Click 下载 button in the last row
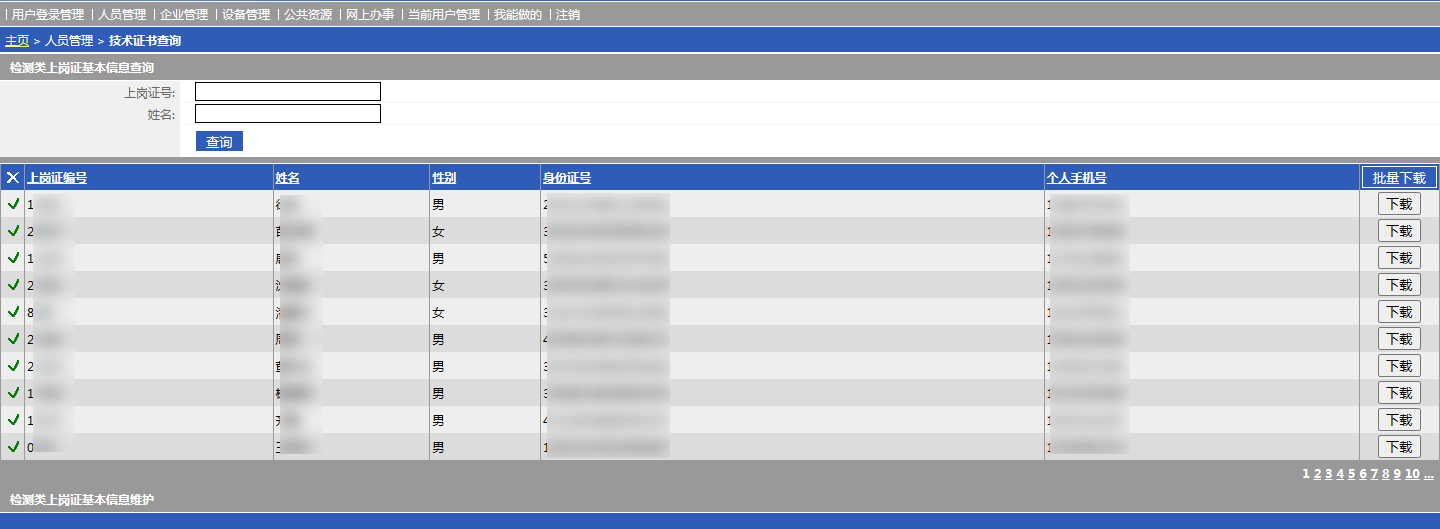This screenshot has height=529, width=1440. pos(1399,447)
